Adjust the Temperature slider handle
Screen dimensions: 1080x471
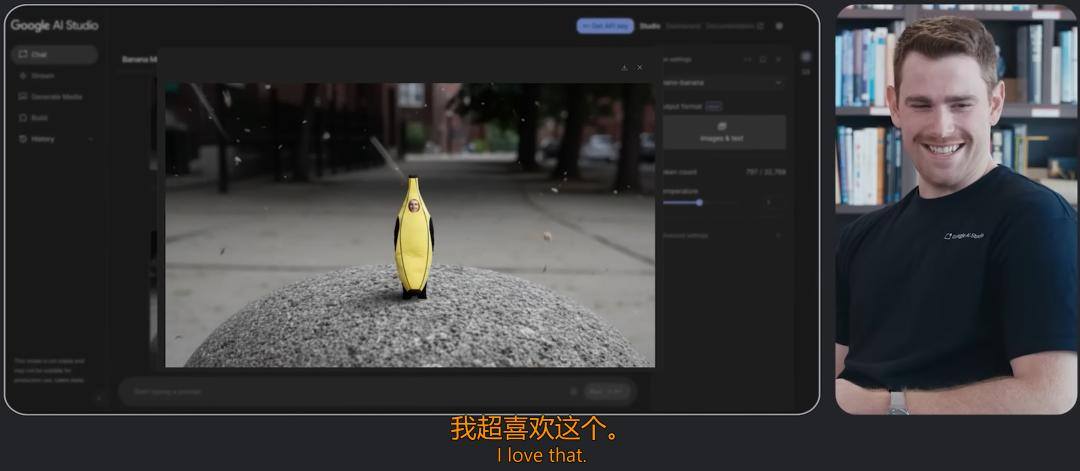tap(699, 202)
